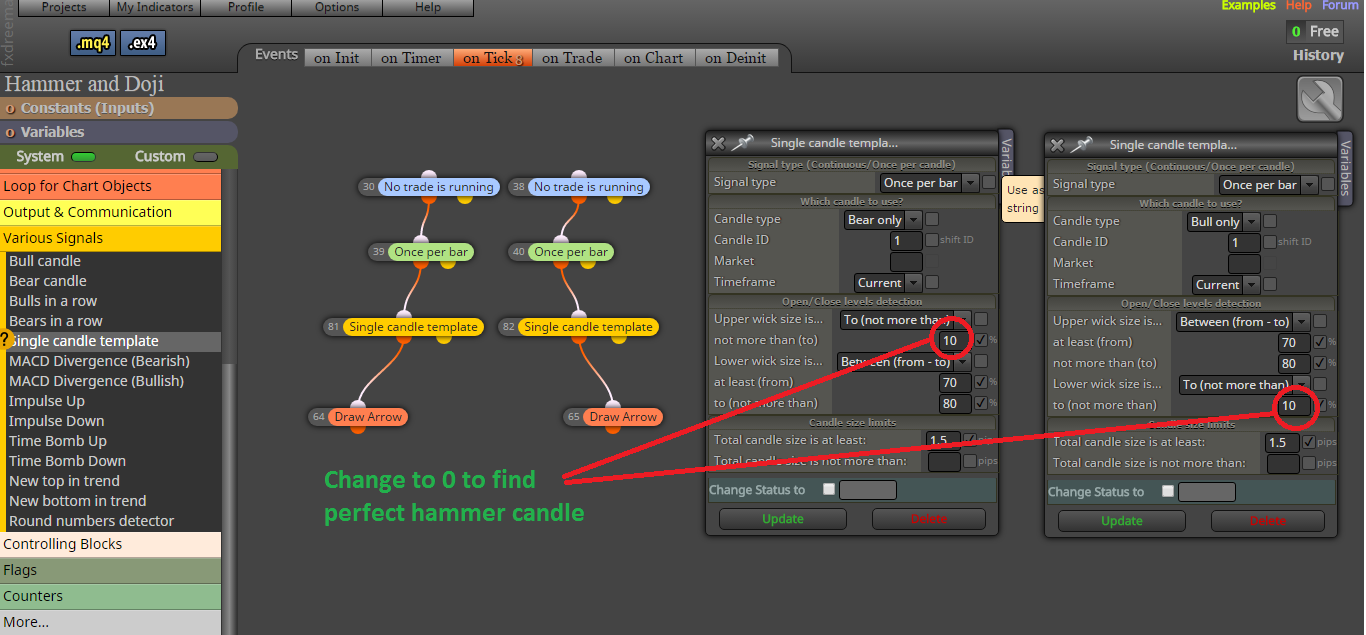Tick Change Status to checkbox in Bull panel
Screen dimensions: 1366x635
pos(1167,491)
